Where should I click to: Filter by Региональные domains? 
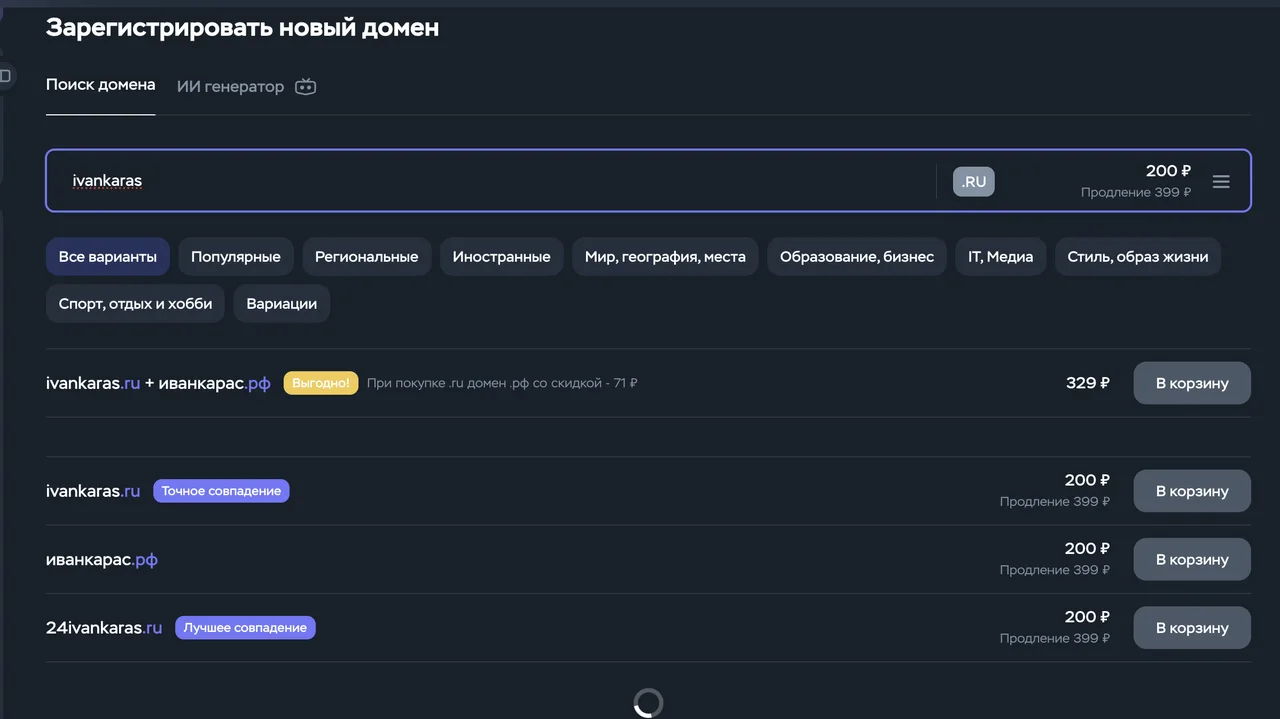click(x=367, y=257)
